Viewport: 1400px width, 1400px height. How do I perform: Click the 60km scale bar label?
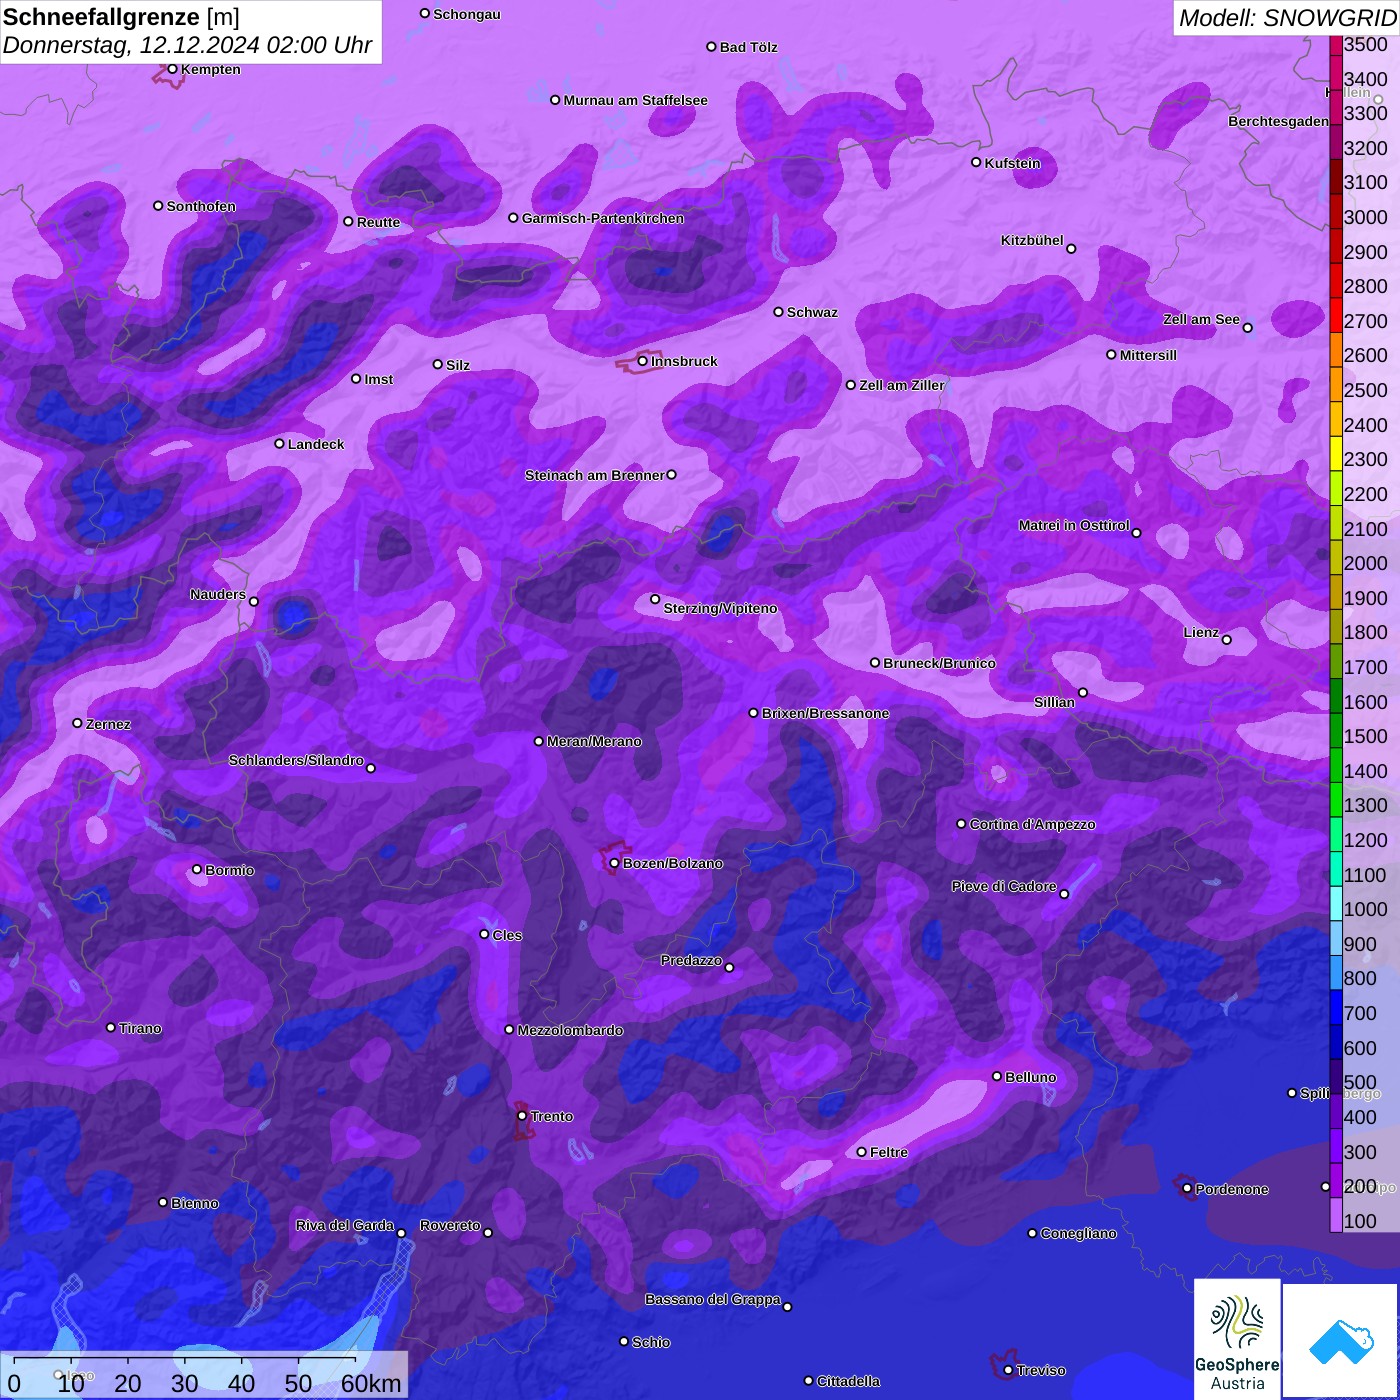(371, 1383)
